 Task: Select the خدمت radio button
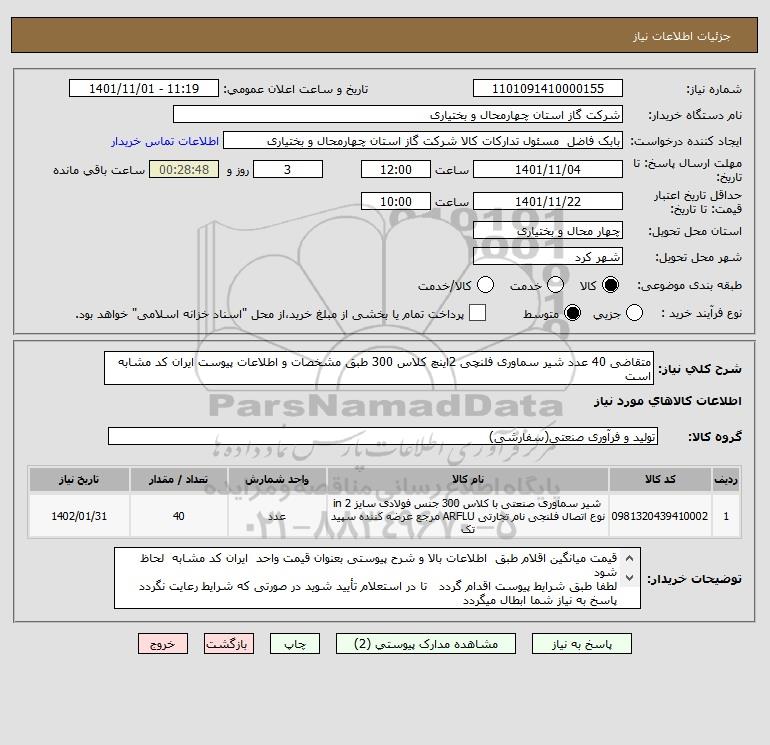pos(555,285)
